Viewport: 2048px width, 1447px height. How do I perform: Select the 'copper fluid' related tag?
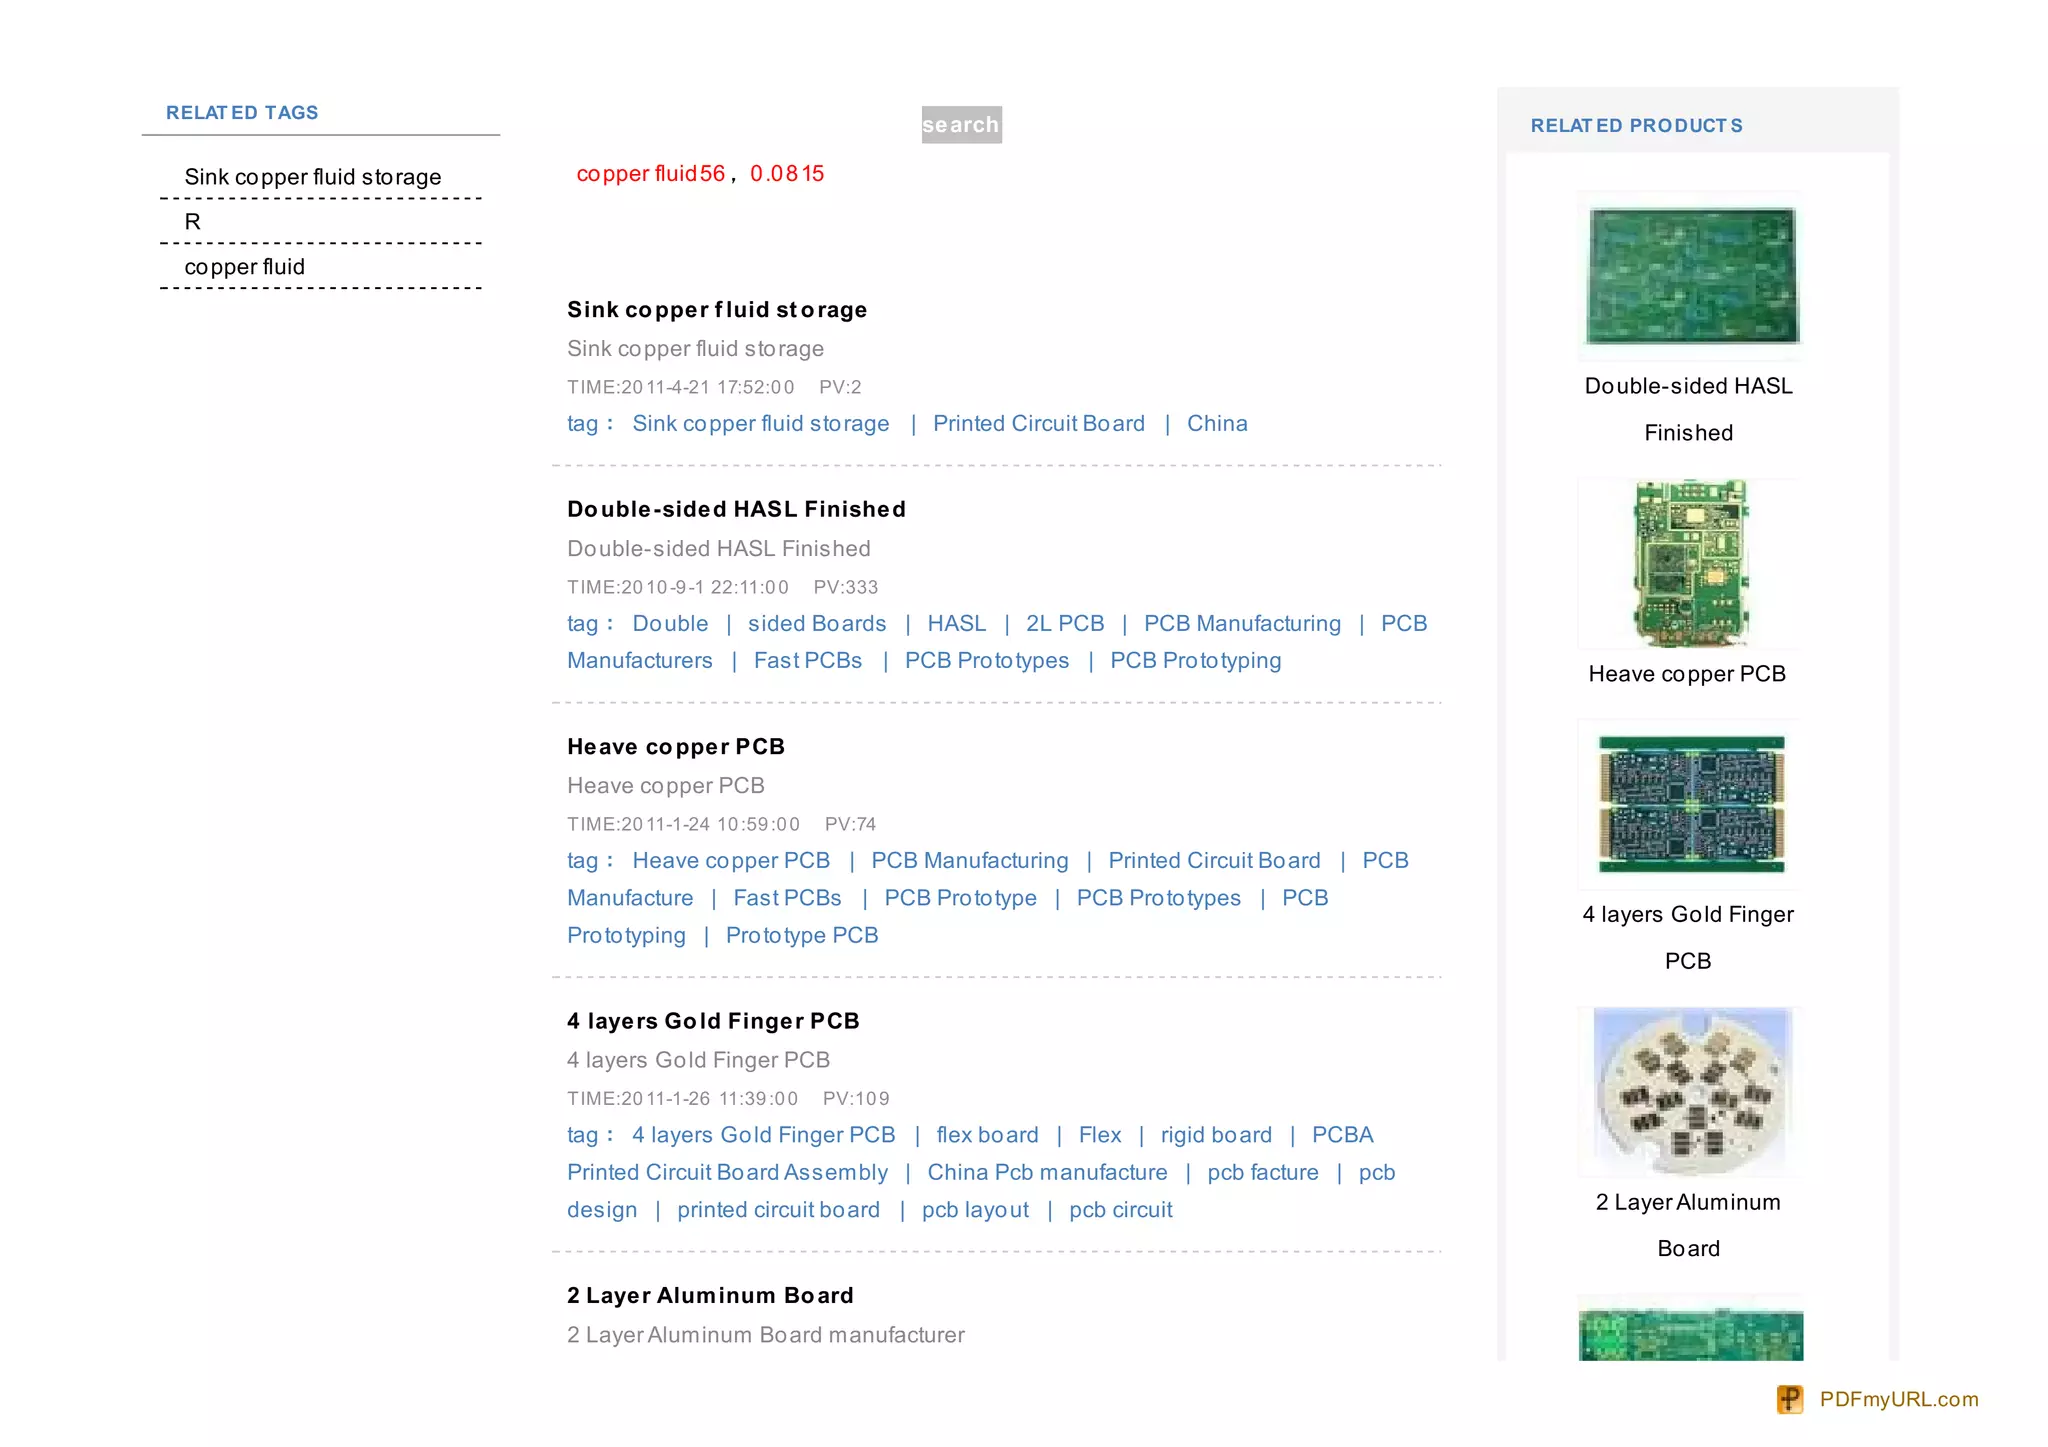[x=244, y=267]
